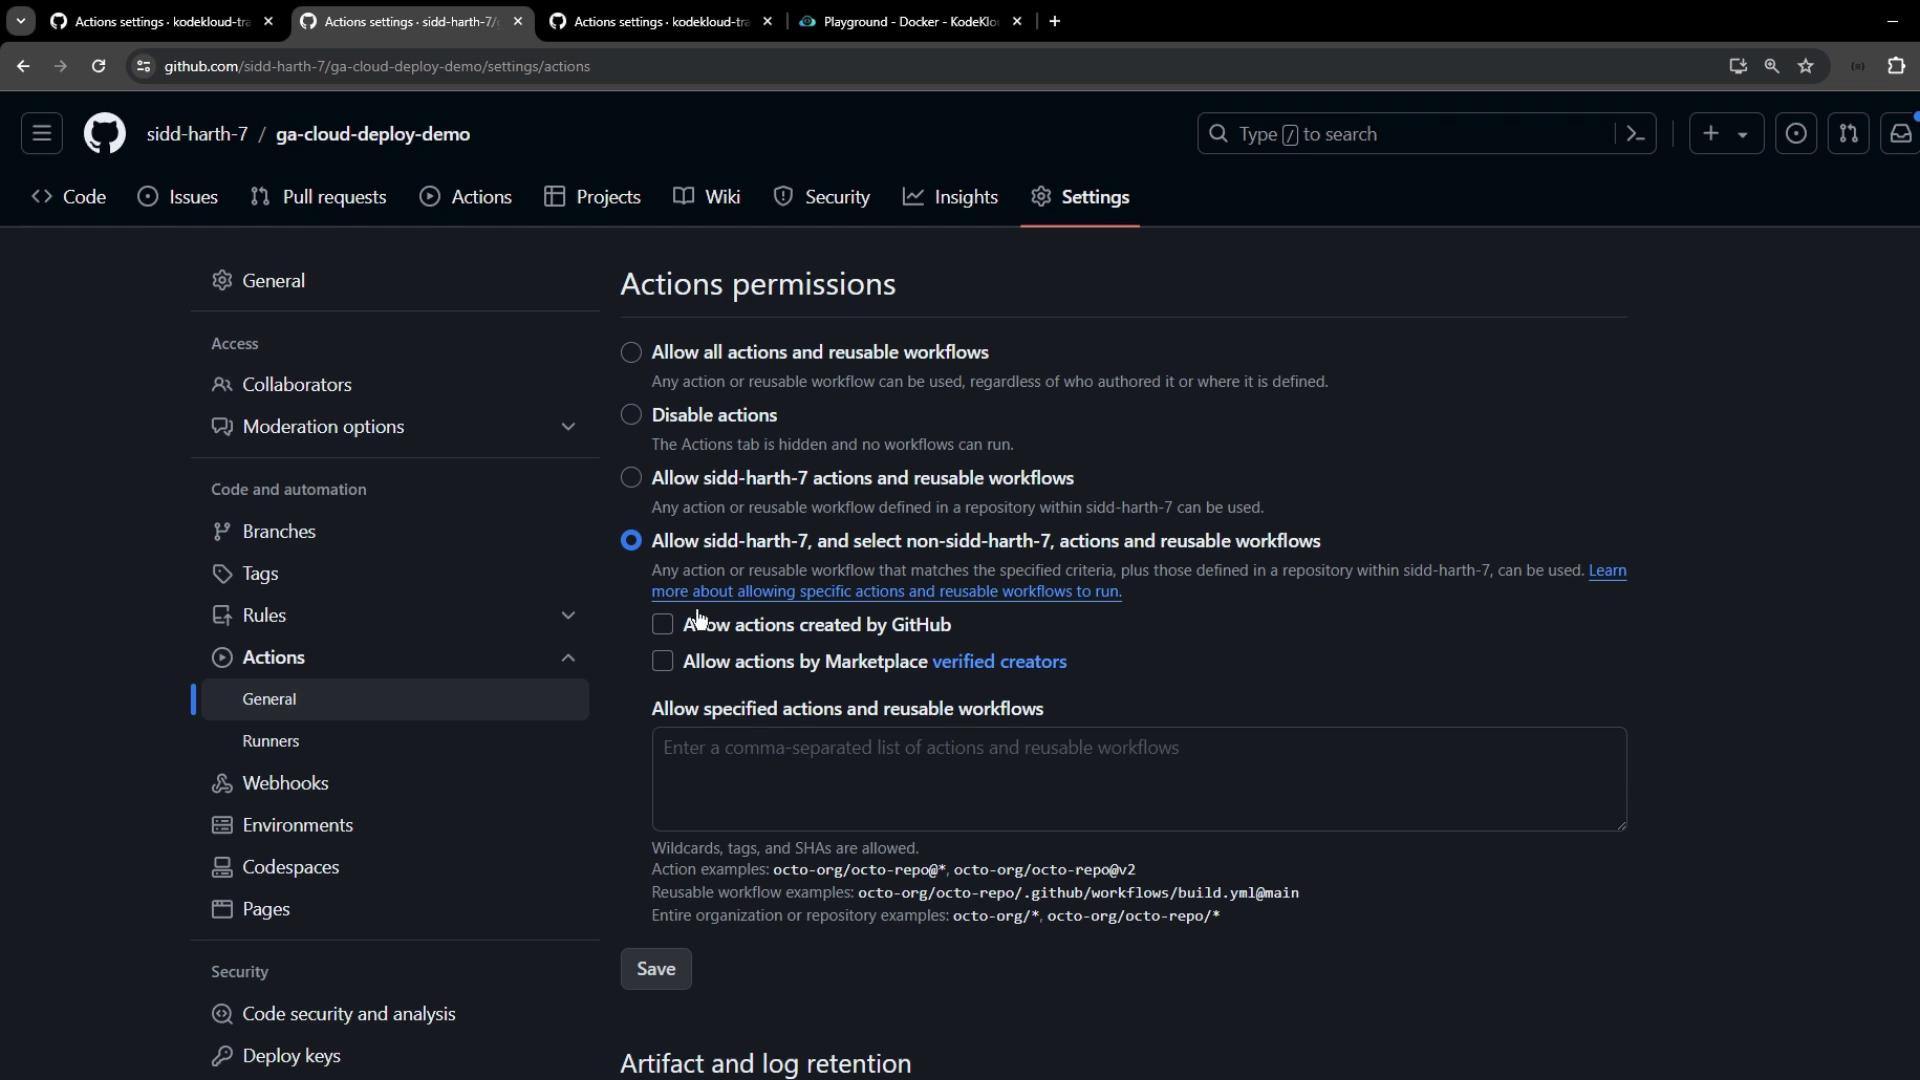
Task: Expand Moderation options in sidebar
Action: click(568, 427)
